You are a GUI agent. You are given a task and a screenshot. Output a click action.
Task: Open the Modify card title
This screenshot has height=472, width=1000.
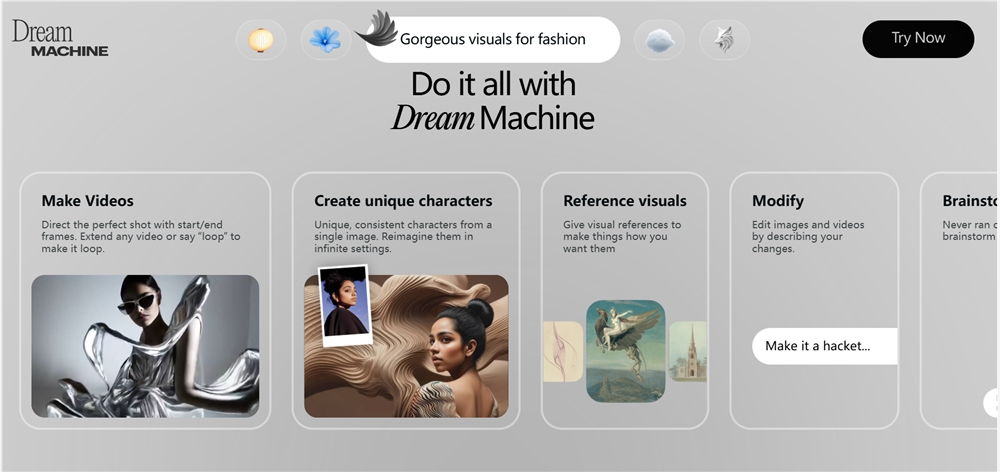coord(778,201)
